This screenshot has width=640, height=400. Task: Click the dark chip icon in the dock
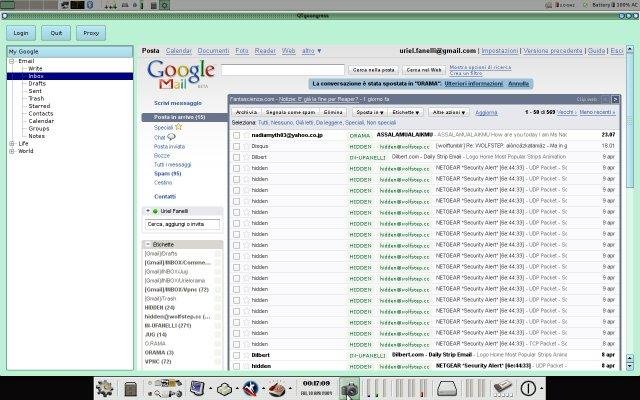point(131,389)
